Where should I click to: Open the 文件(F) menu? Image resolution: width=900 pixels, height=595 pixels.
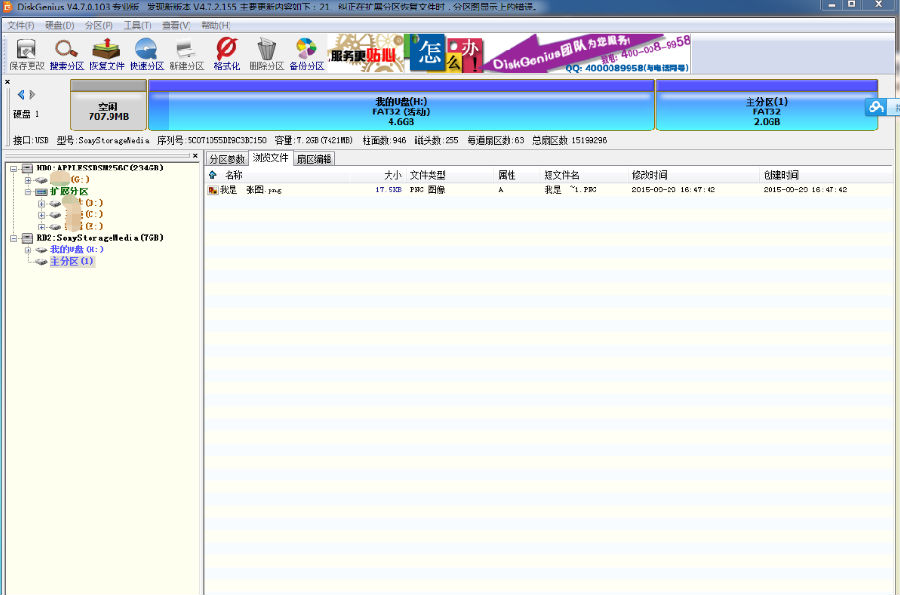click(x=21, y=25)
